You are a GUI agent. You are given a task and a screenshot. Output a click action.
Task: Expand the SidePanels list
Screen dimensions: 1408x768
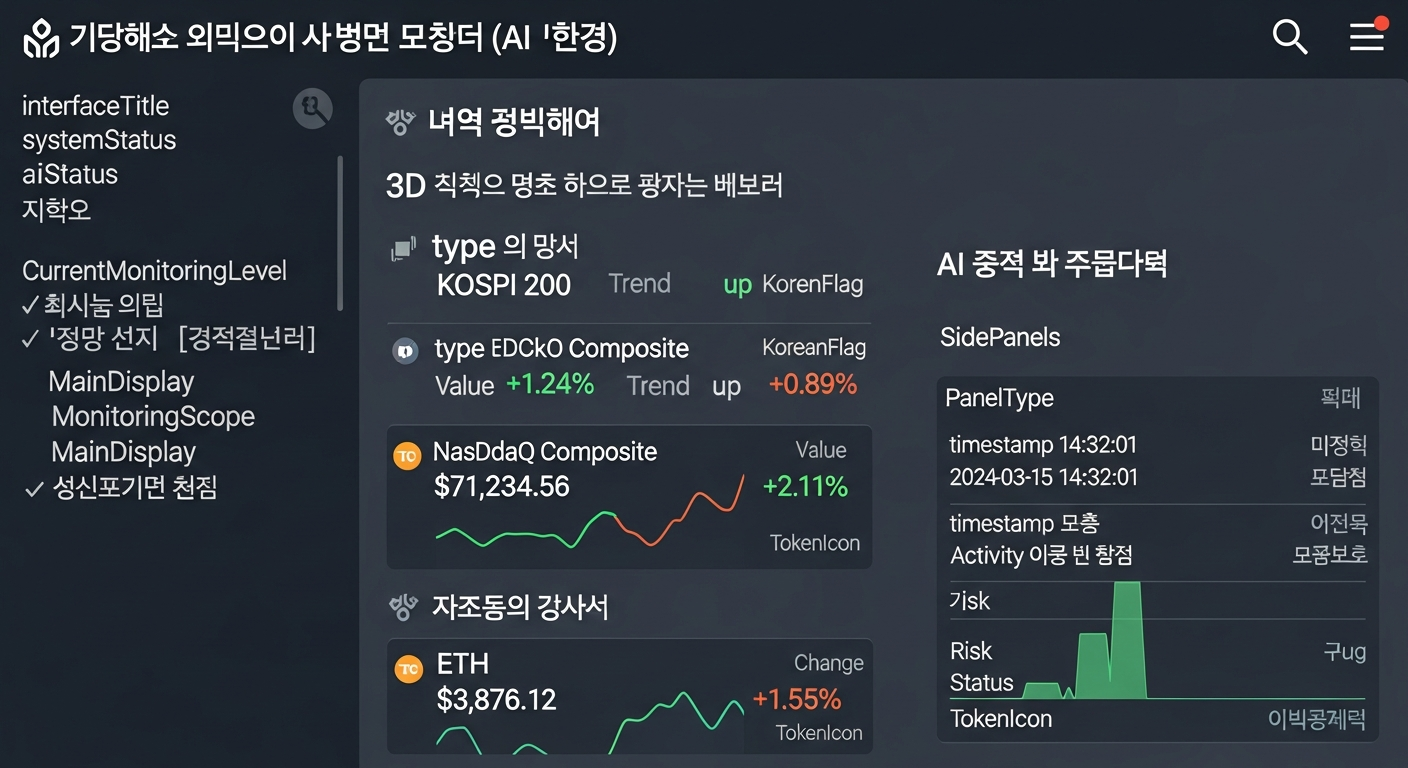pyautogui.click(x=1000, y=338)
